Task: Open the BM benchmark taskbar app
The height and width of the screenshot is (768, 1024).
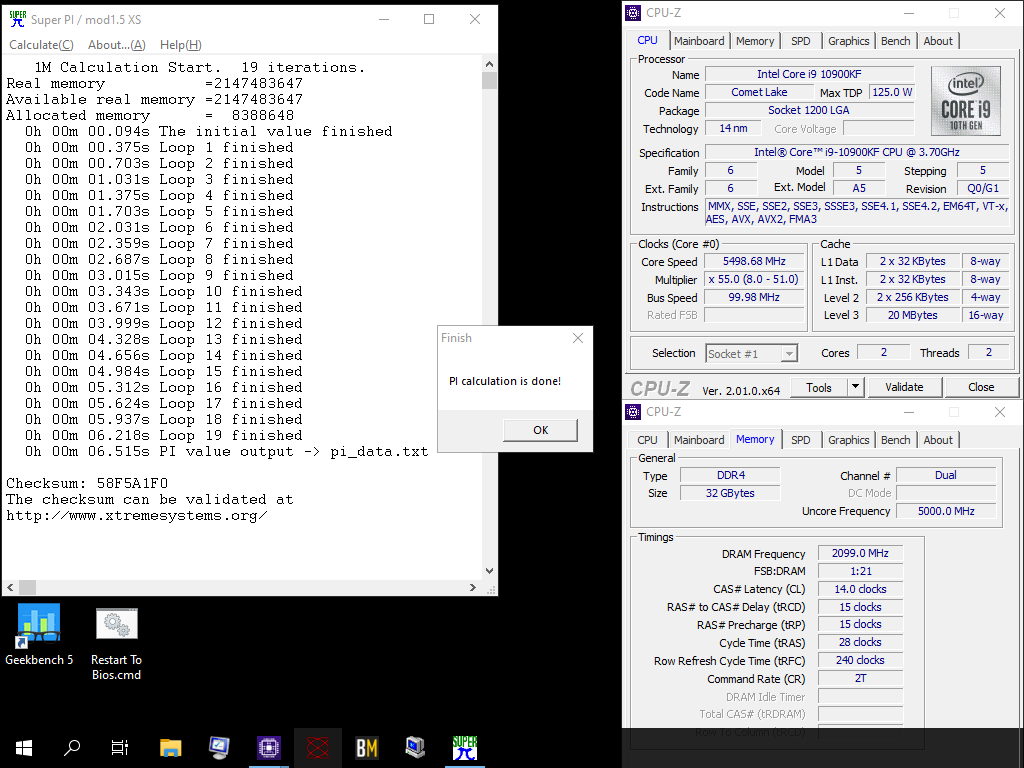Action: point(366,748)
